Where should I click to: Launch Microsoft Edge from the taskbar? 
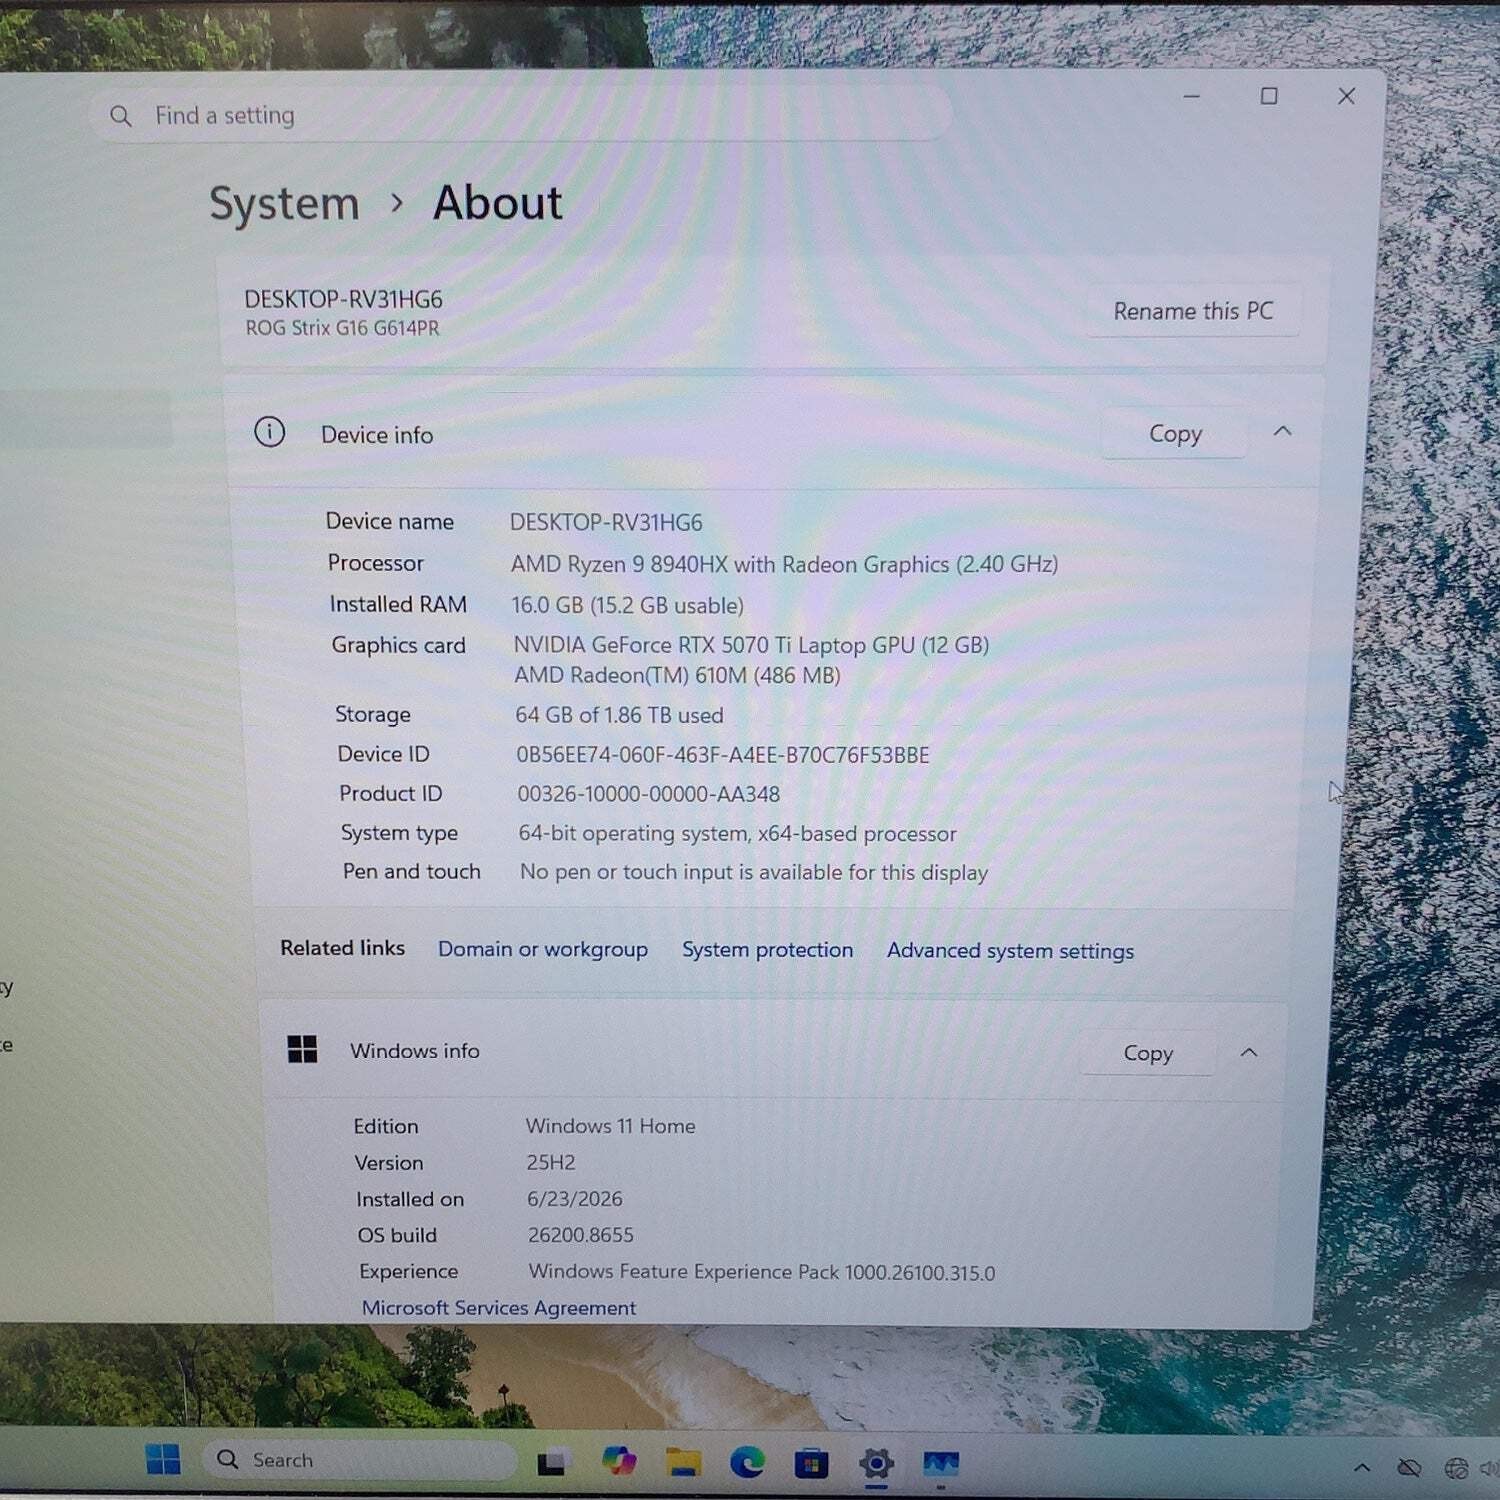pyautogui.click(x=747, y=1463)
